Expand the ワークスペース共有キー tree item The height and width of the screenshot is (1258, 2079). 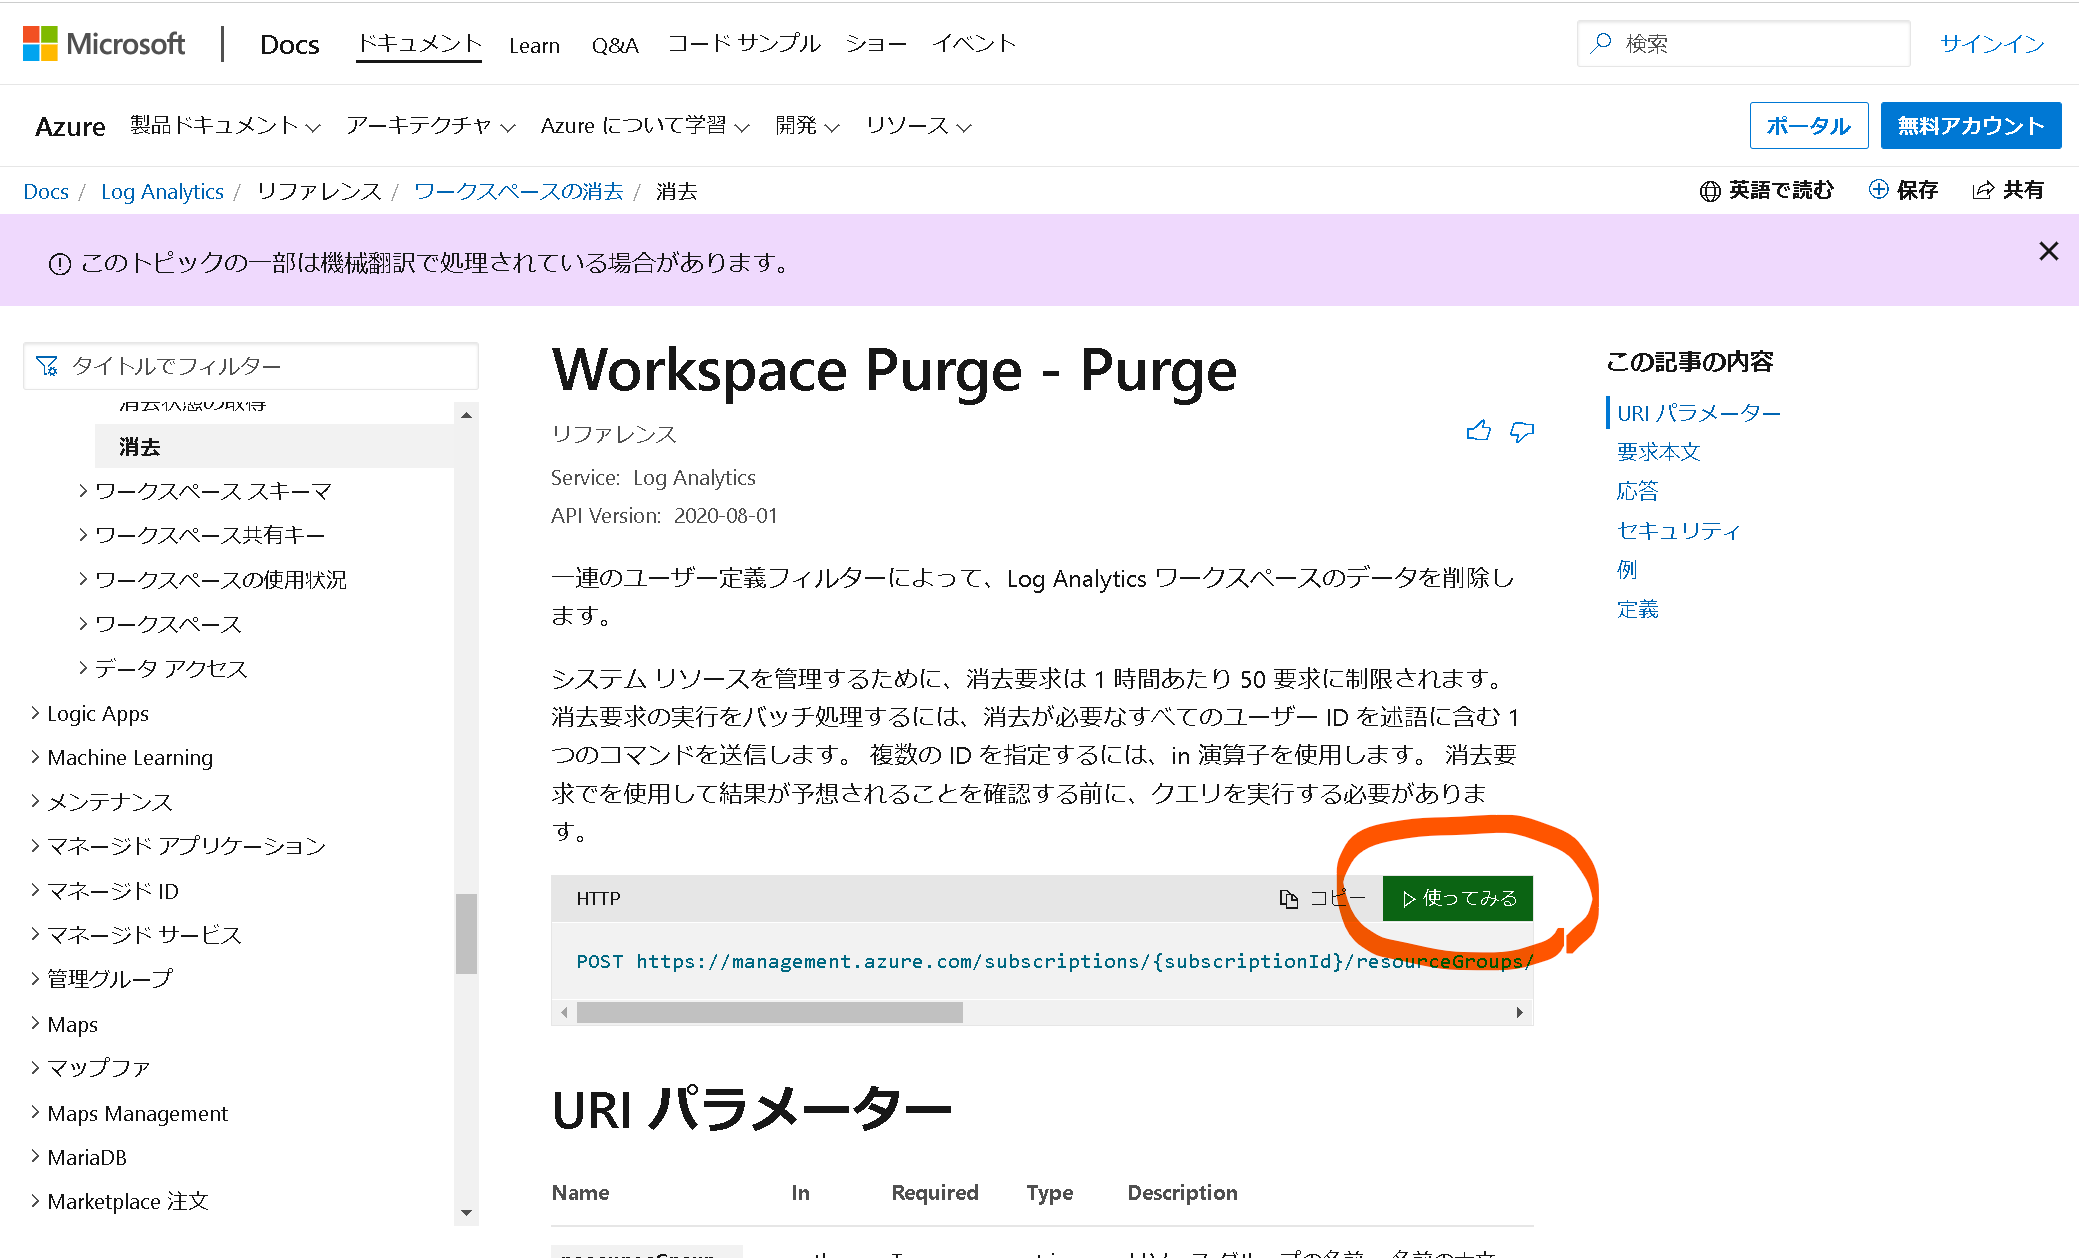pos(83,535)
